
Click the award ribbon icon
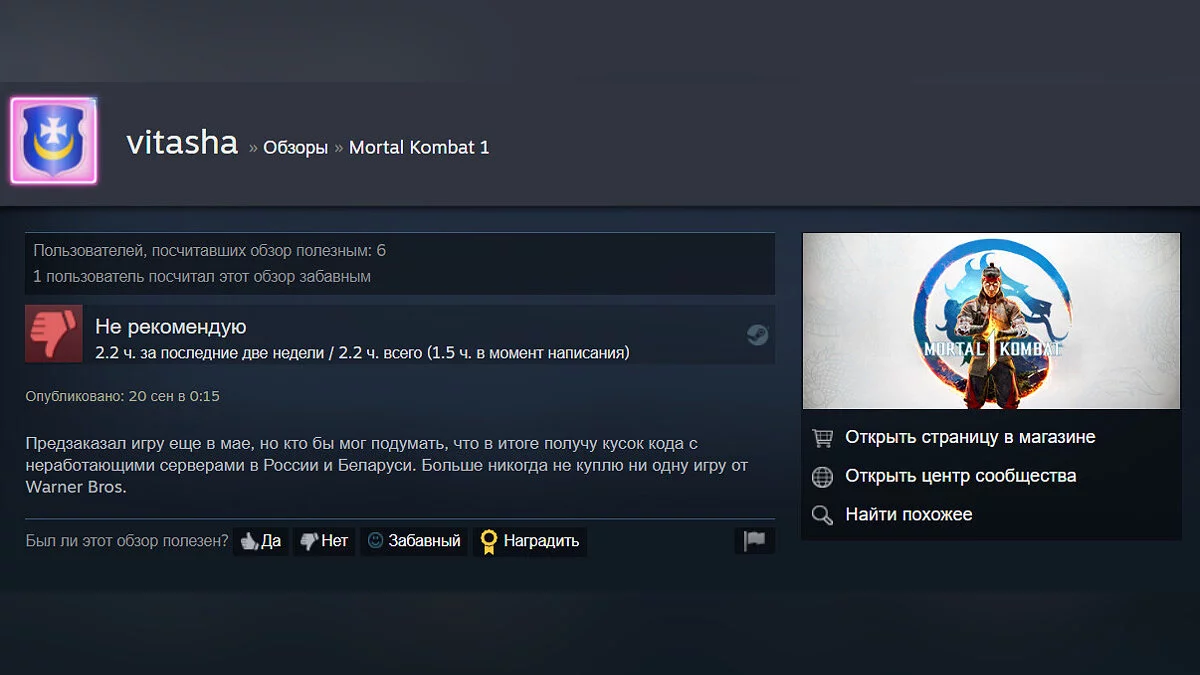[488, 542]
